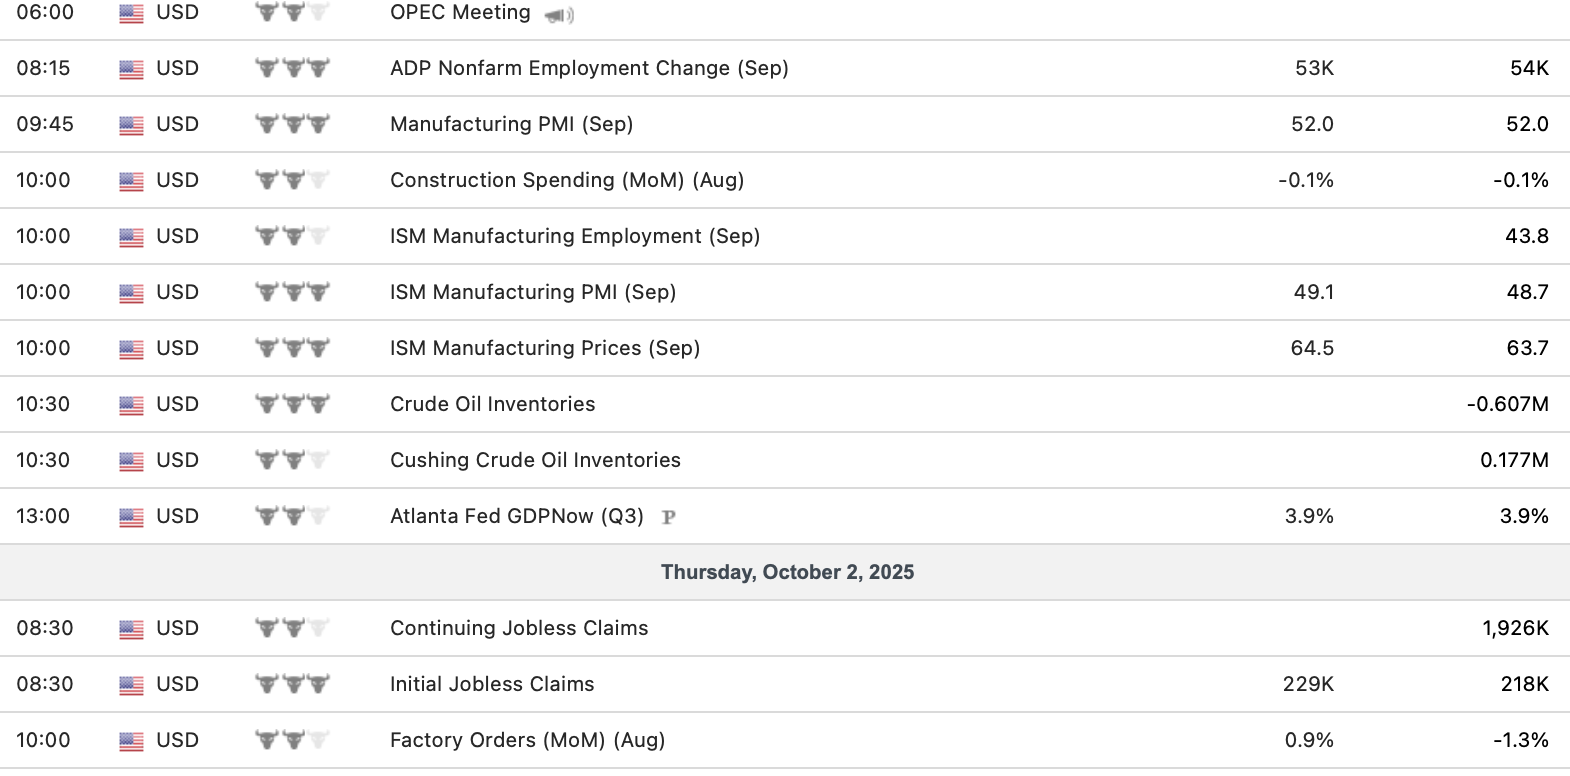This screenshot has height=776, width=1570.
Task: Open the OPEC Meeting event
Action: (x=460, y=12)
